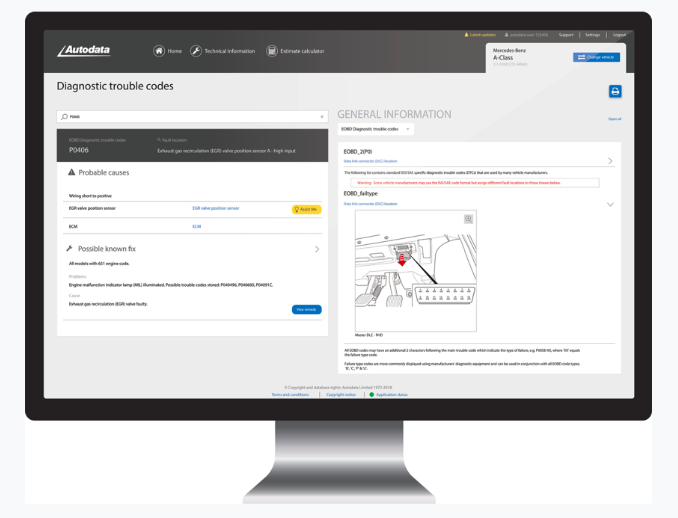Image resolution: width=678 pixels, height=518 pixels.
Task: Click the red ISO/SAE warning message
Action: pyautogui.click(x=475, y=183)
